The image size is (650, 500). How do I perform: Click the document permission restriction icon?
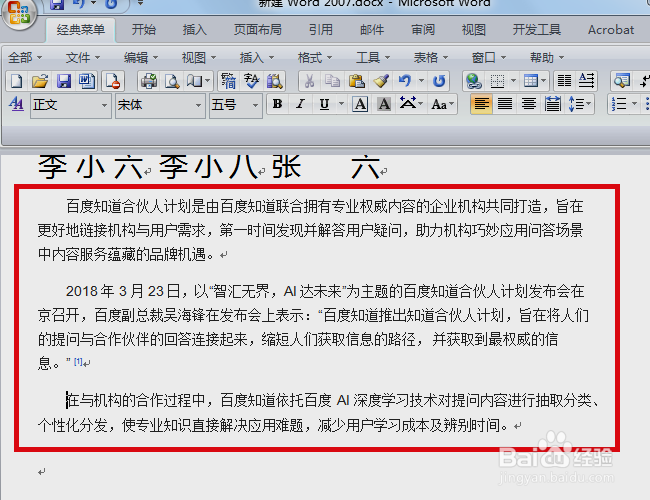[113, 81]
